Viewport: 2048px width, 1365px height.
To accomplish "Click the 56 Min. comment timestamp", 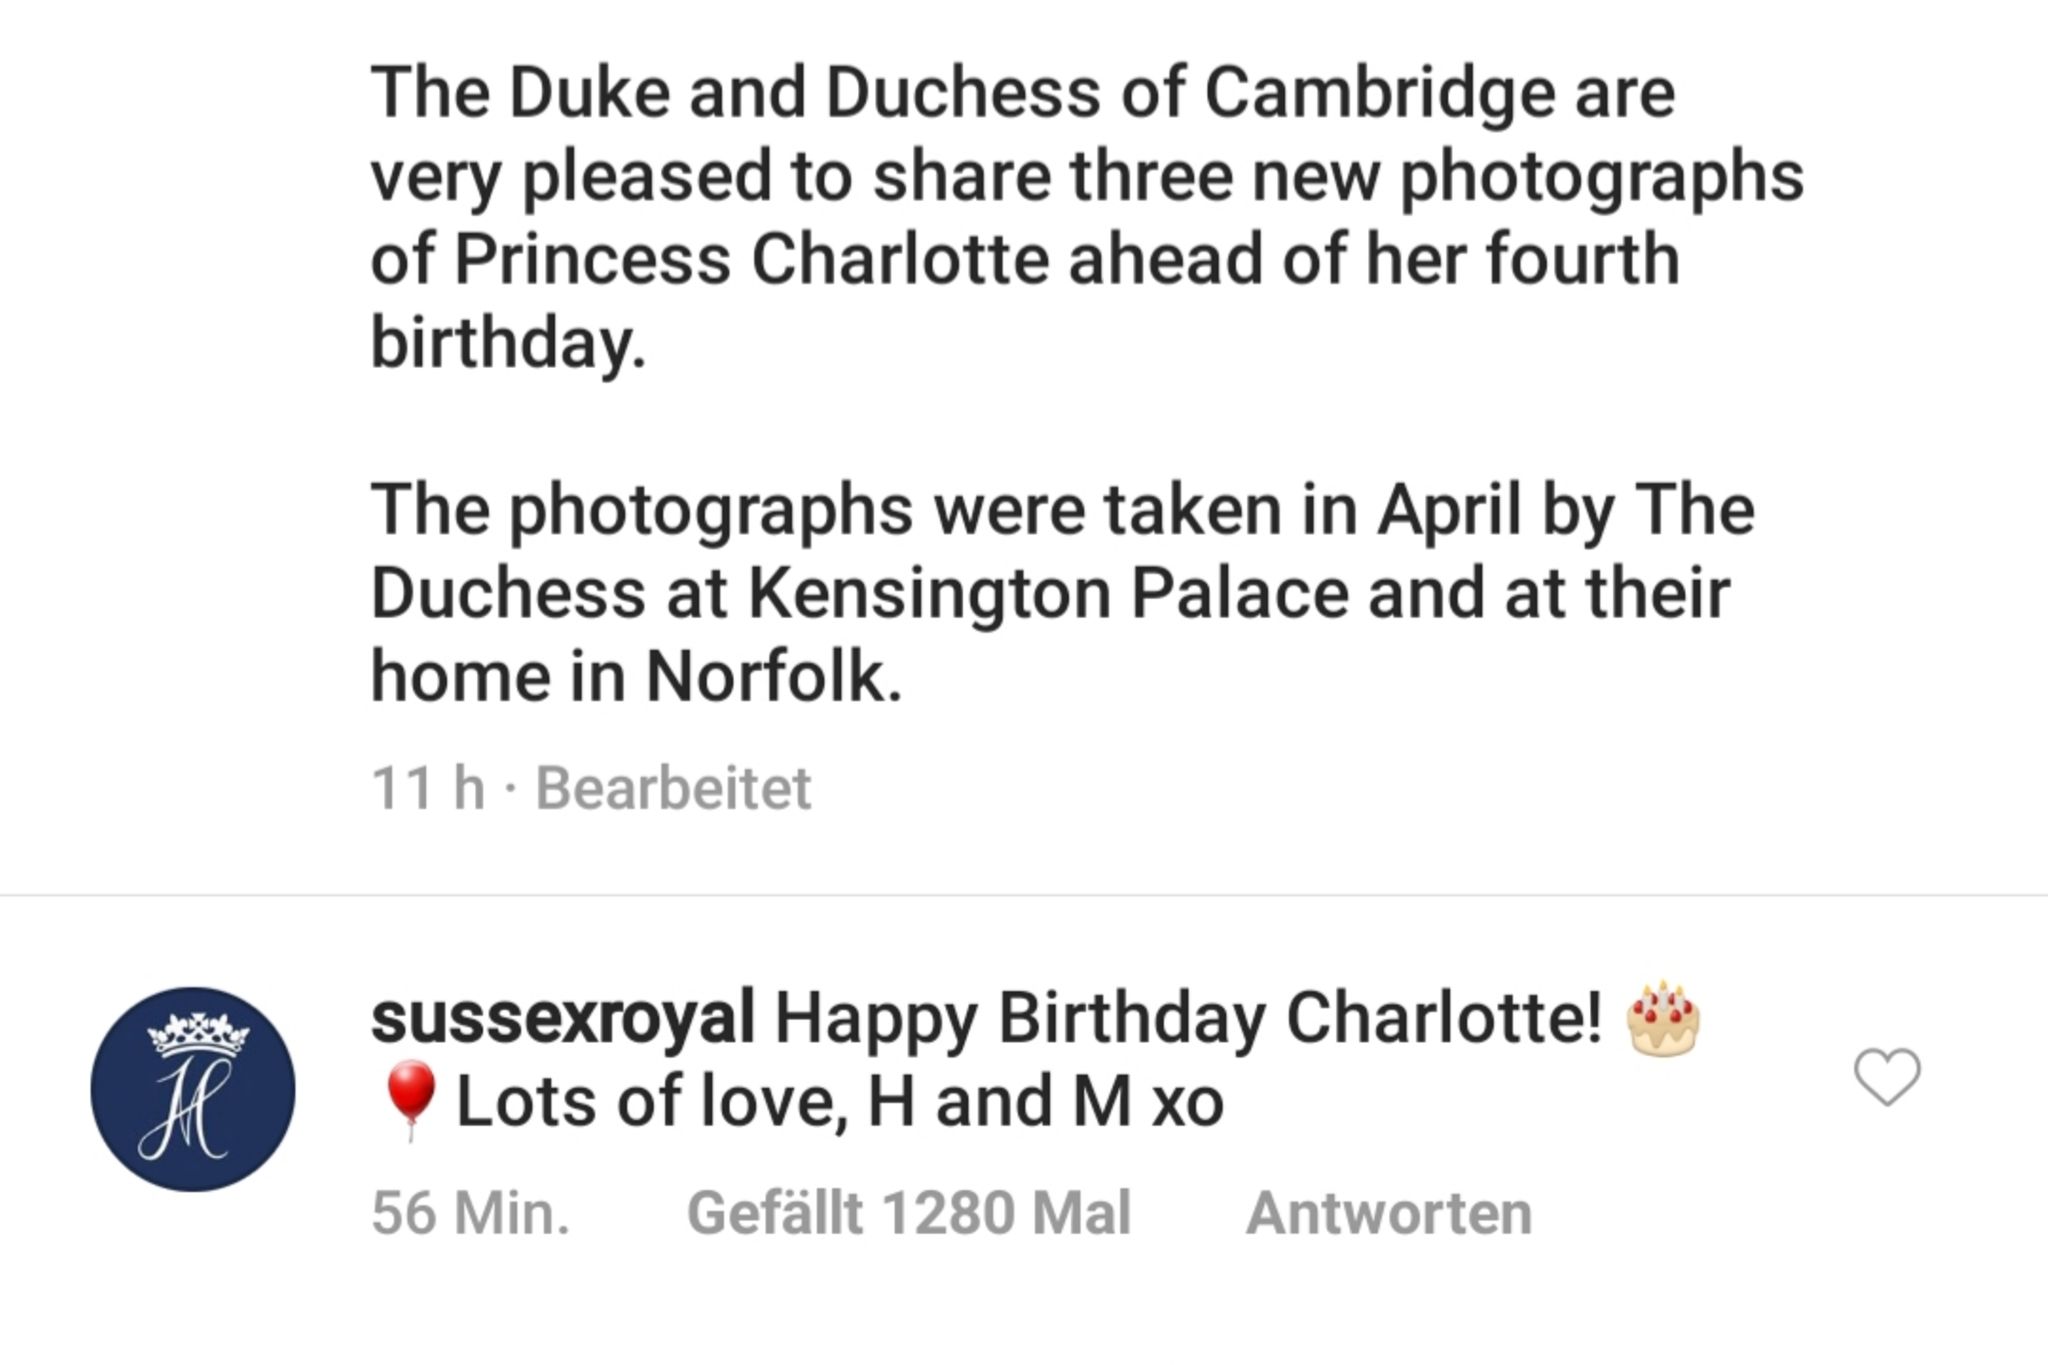I will [x=470, y=1213].
